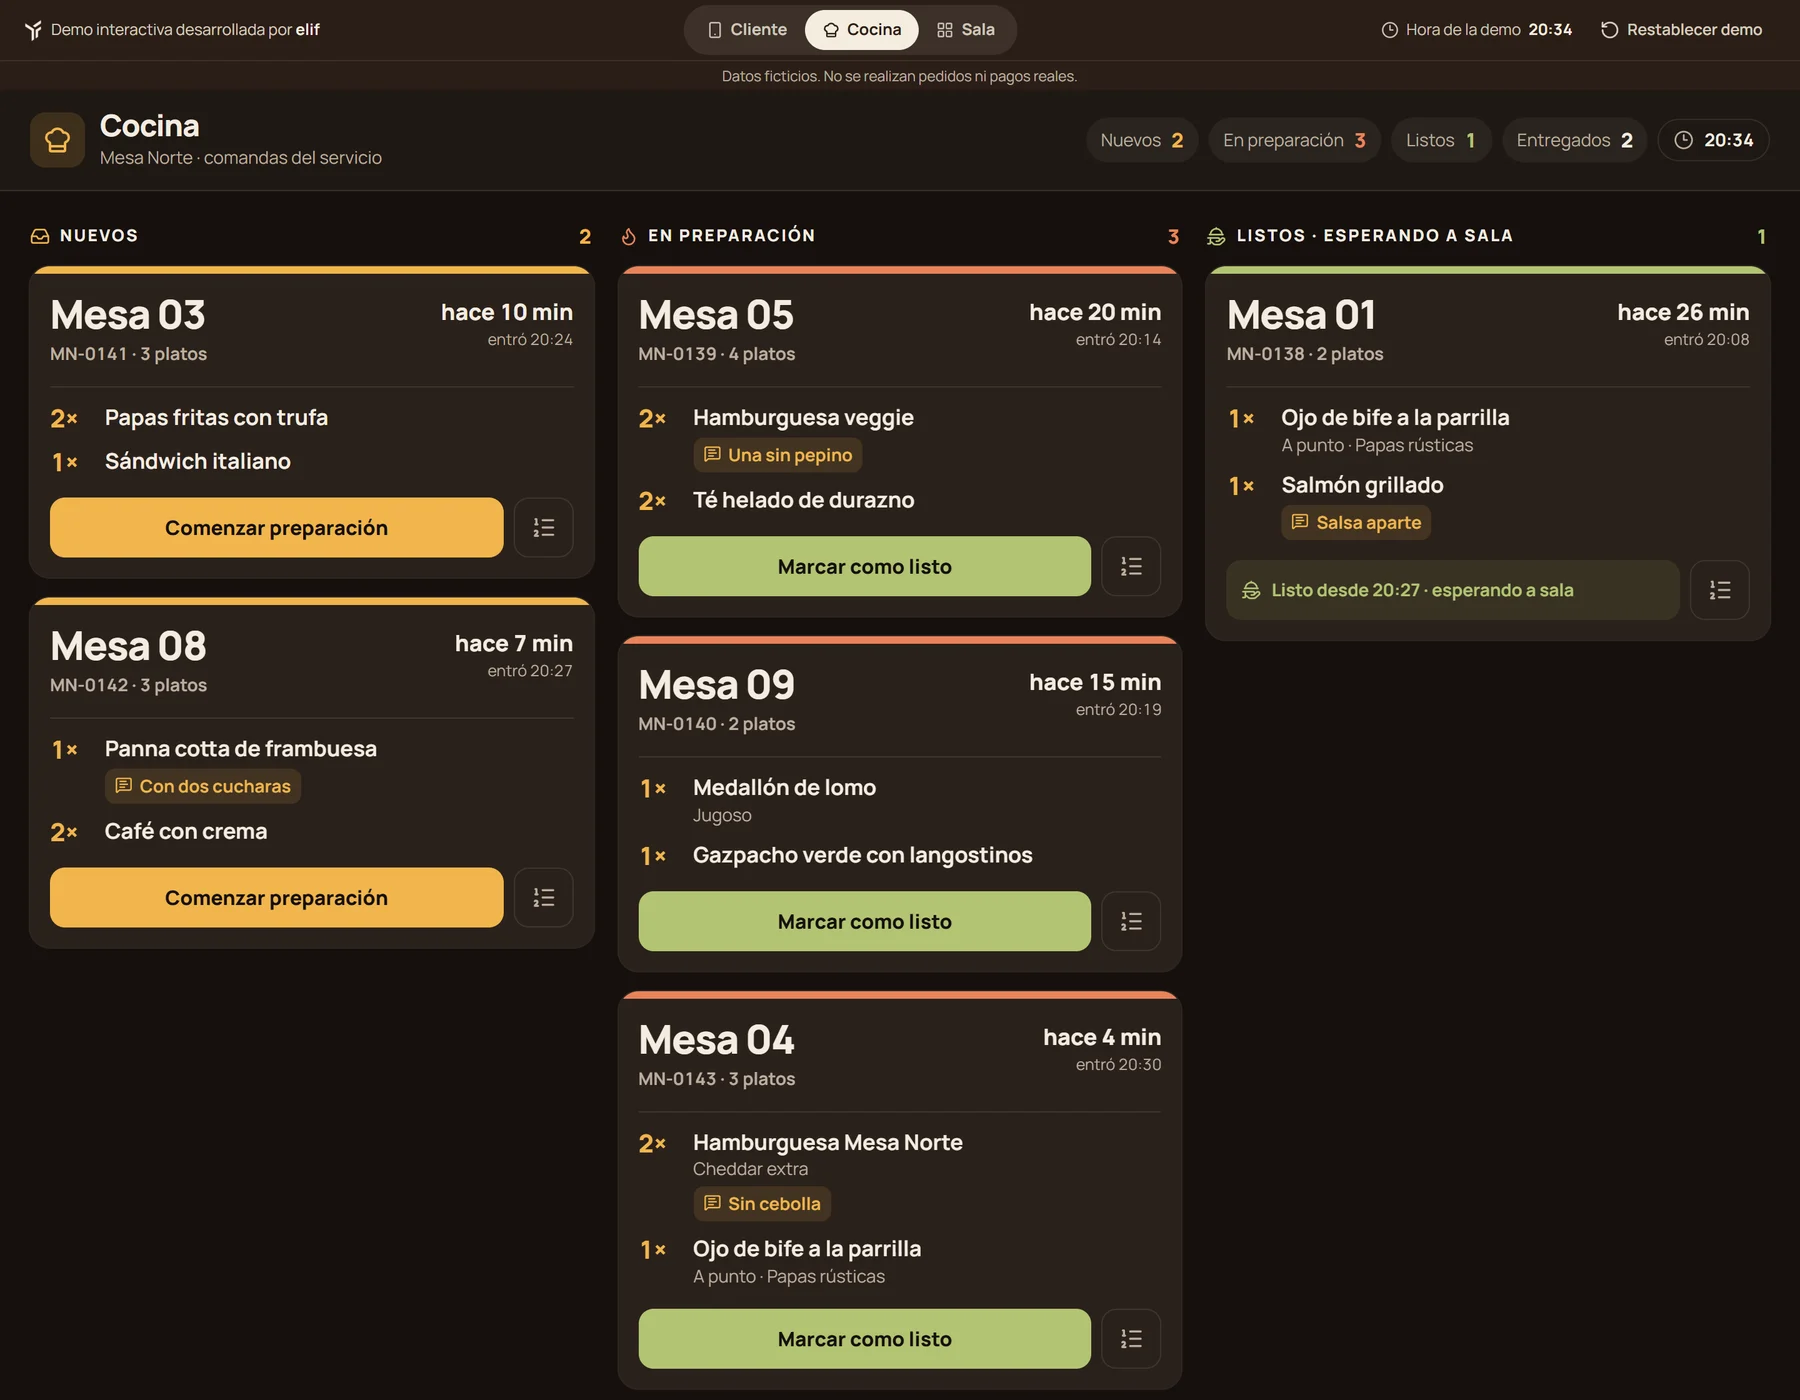The image size is (1800, 1400).
Task: Click the flame icon next to EN PREPARACIÓN
Action: [x=628, y=236]
